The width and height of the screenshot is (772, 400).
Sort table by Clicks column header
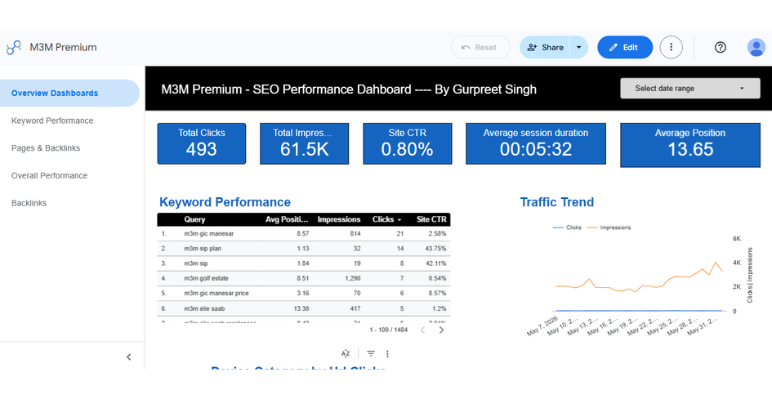coord(386,220)
